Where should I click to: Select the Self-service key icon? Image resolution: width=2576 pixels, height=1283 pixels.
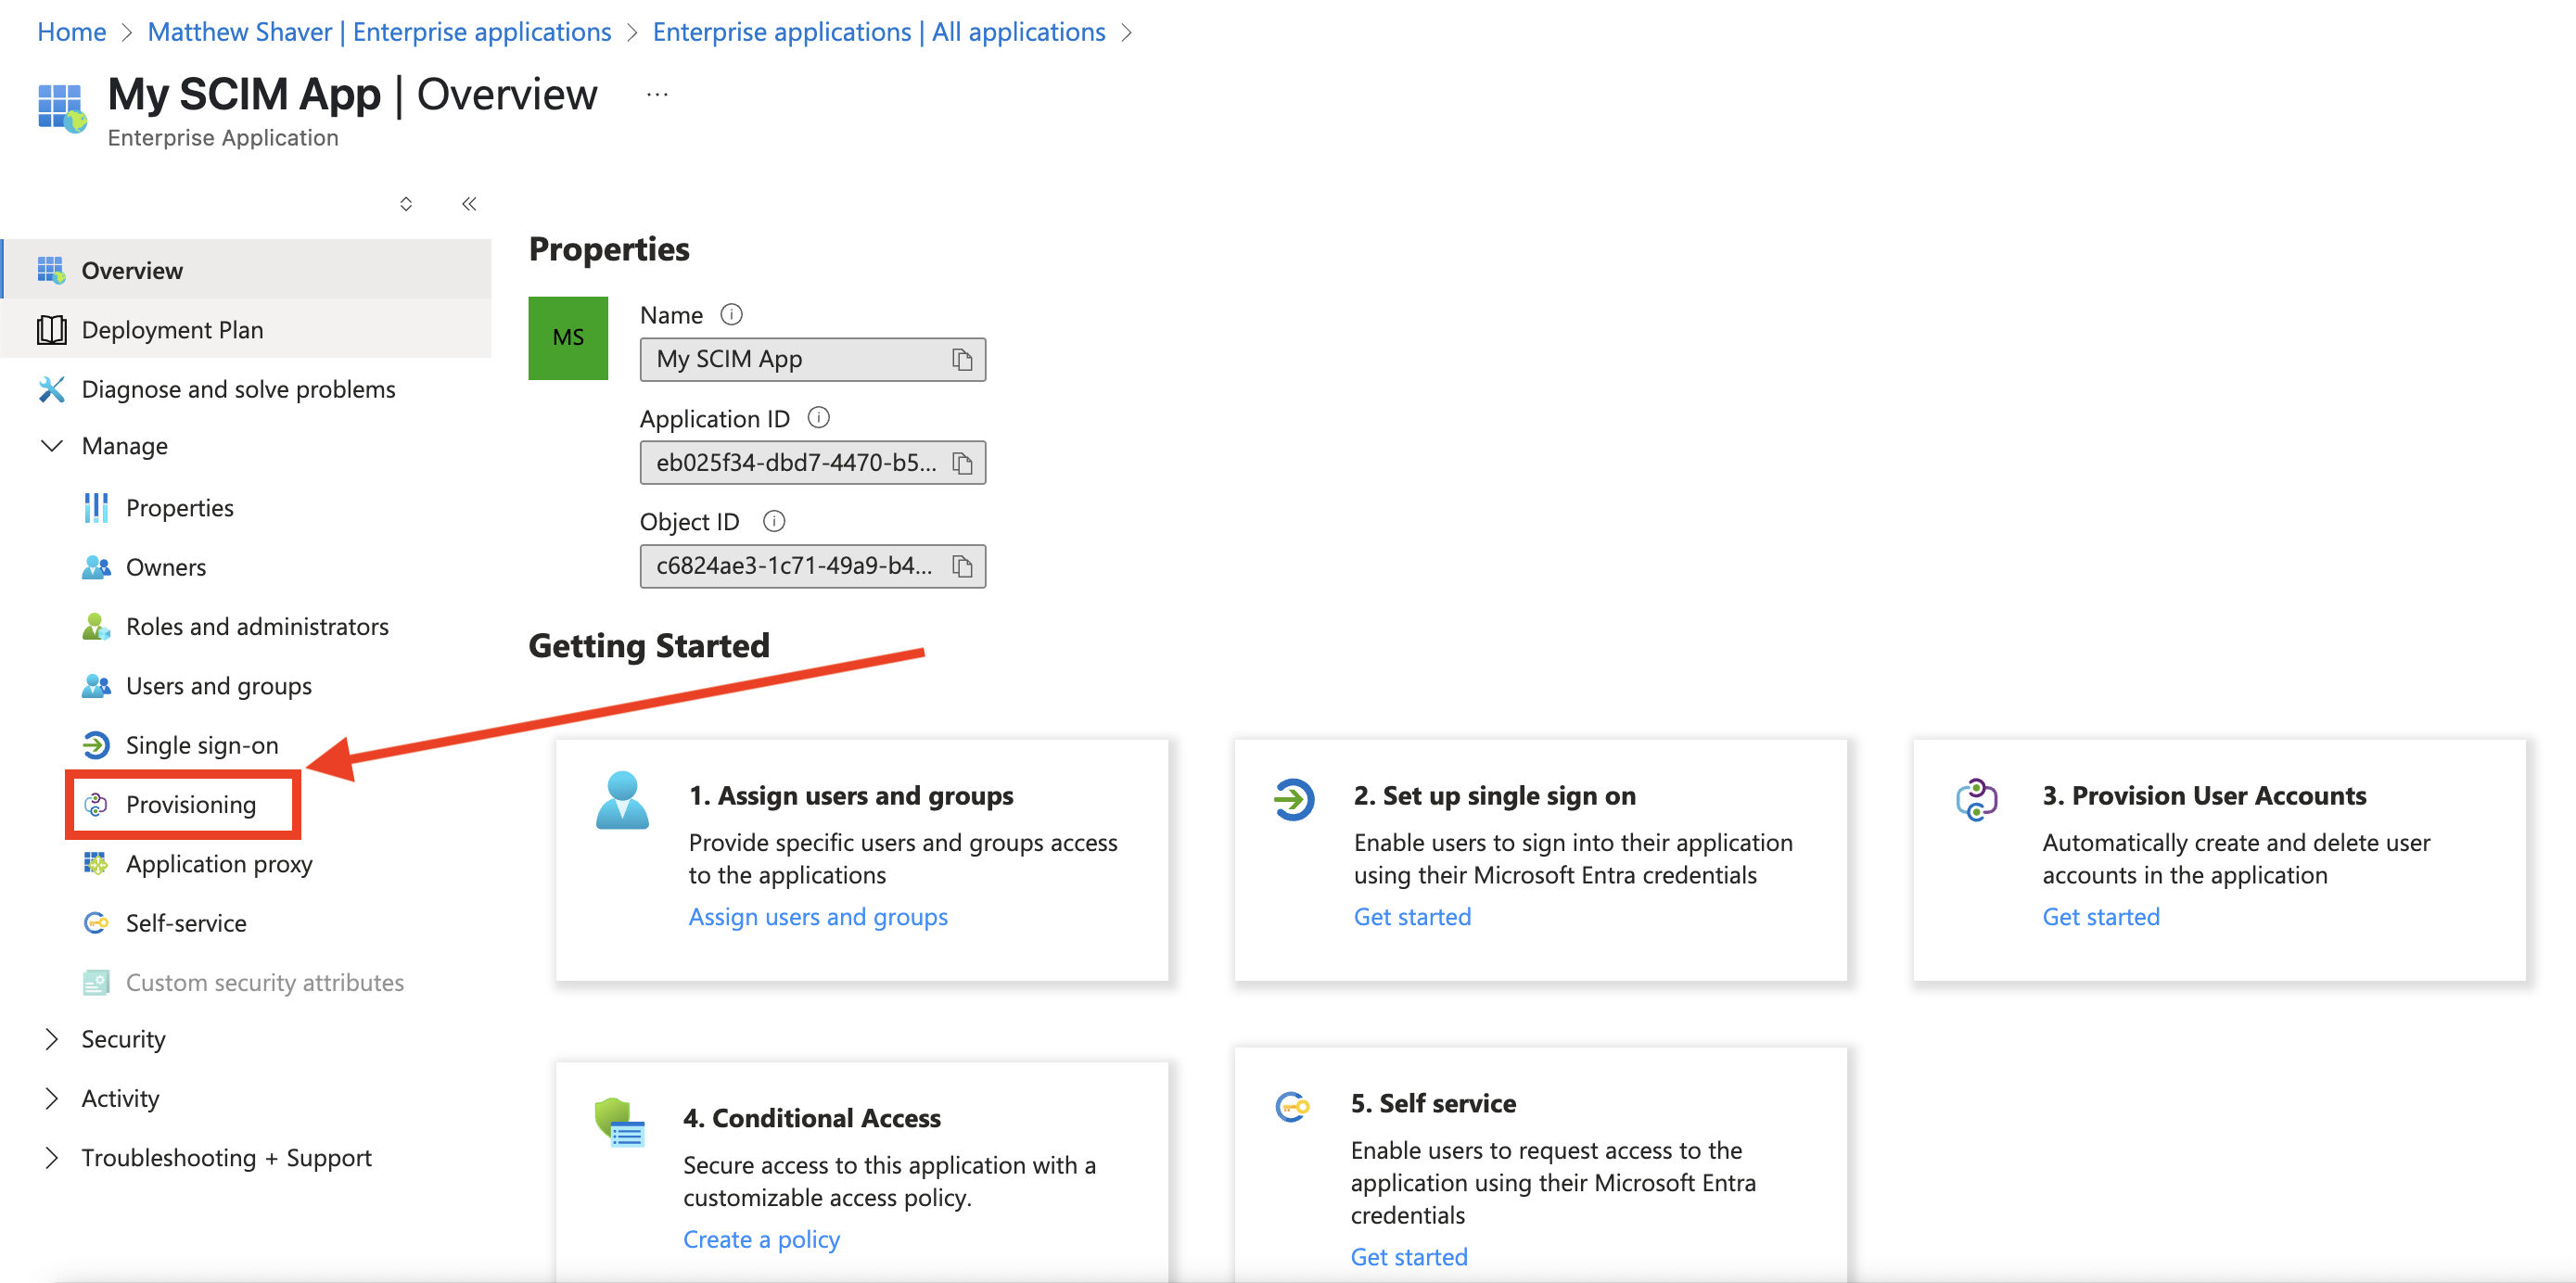[96, 922]
